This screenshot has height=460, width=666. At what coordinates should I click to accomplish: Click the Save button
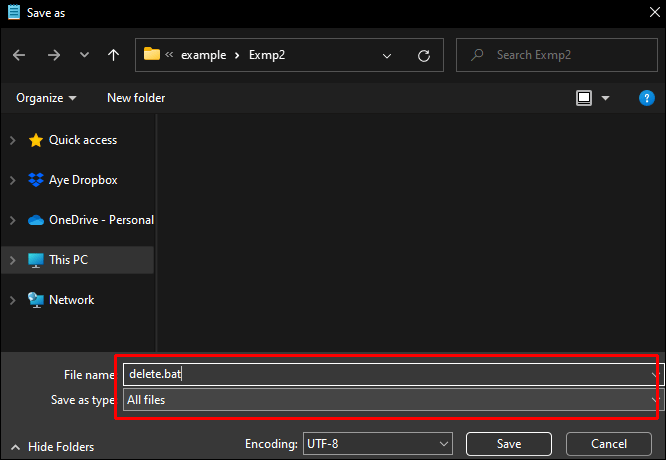(509, 444)
